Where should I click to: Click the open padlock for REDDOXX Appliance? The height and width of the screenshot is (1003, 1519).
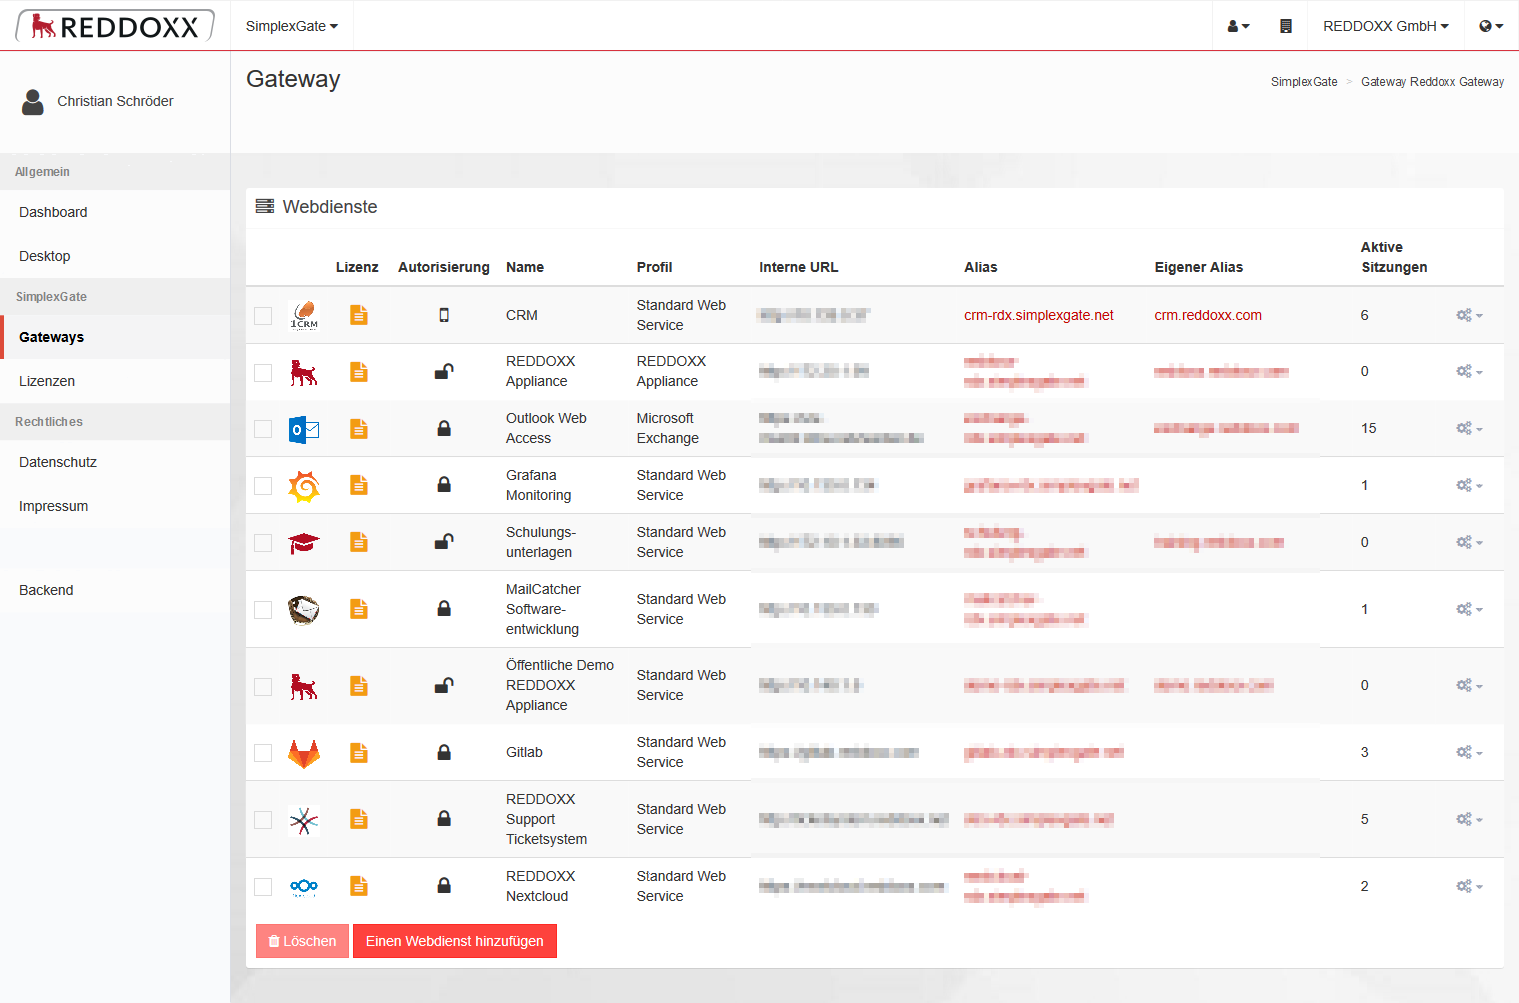coord(444,372)
